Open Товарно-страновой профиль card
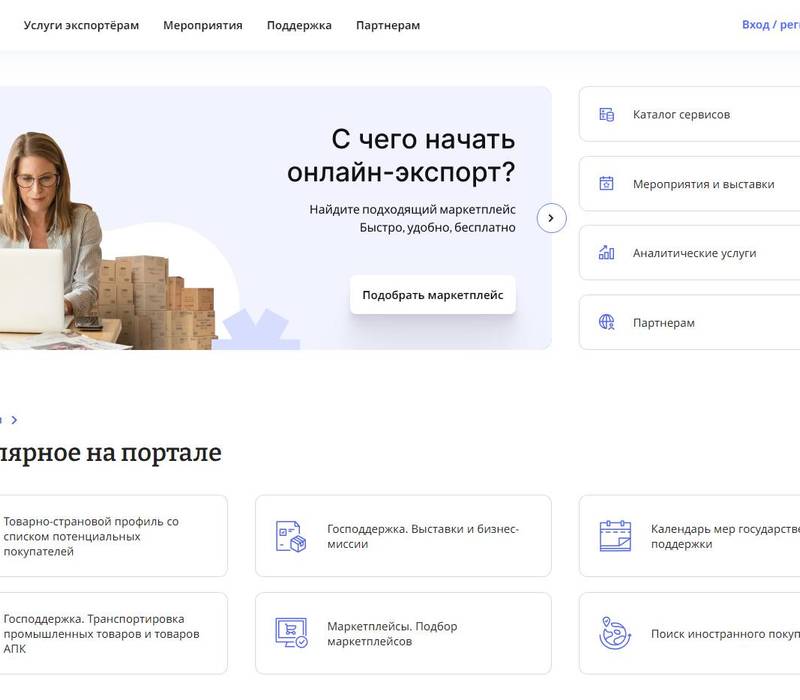 point(113,536)
